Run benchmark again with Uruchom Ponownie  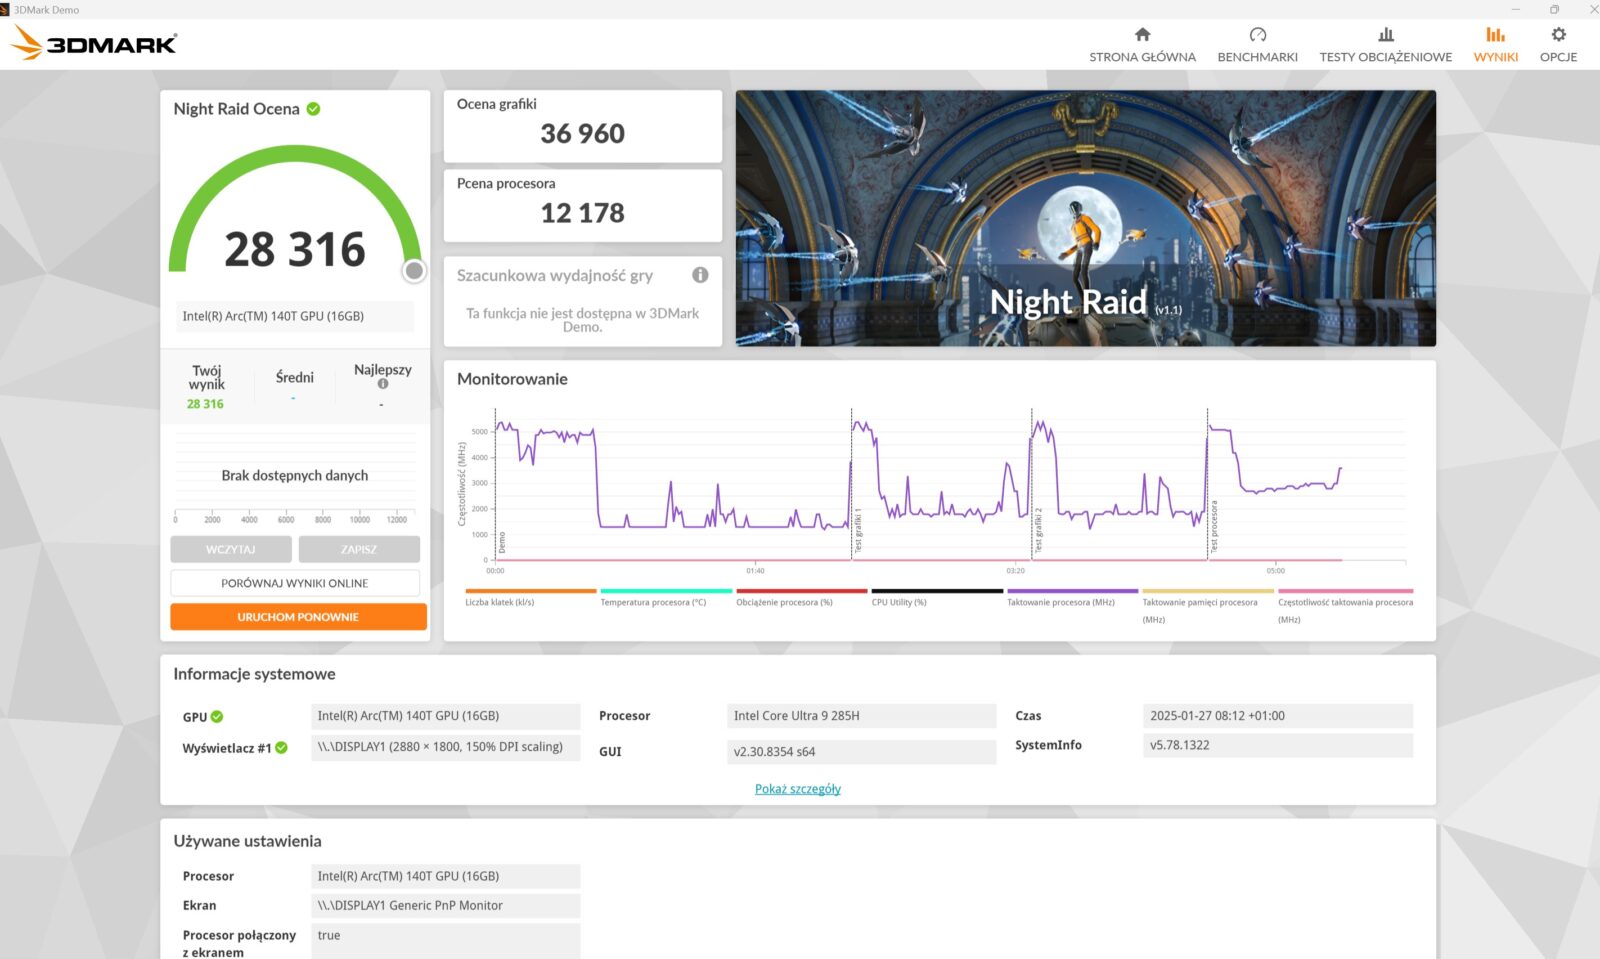pos(298,617)
